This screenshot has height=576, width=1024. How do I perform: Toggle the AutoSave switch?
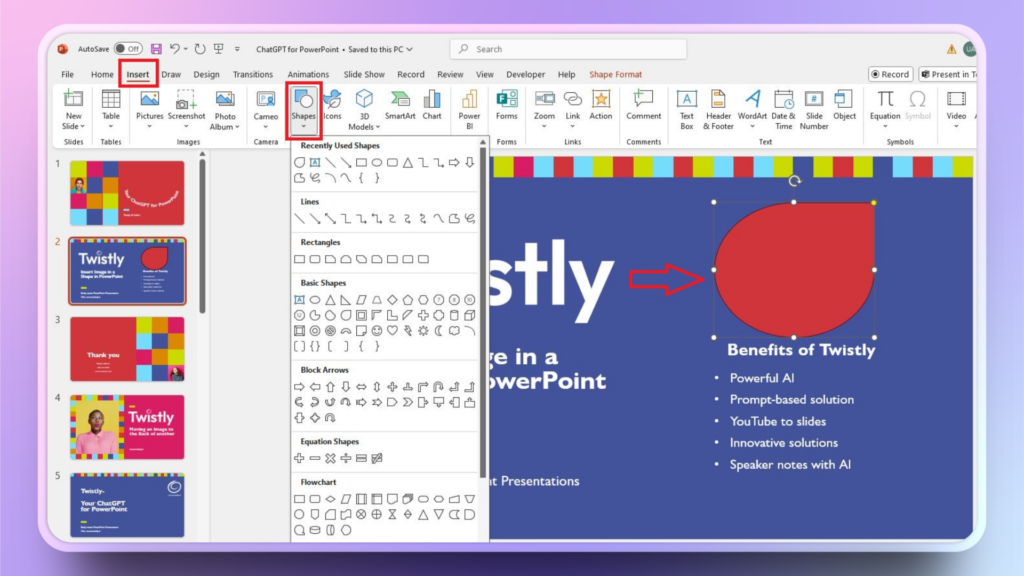click(x=127, y=49)
